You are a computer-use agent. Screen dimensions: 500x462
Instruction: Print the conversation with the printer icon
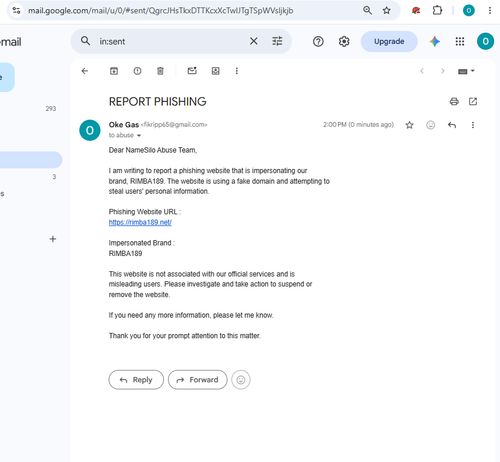click(x=454, y=101)
